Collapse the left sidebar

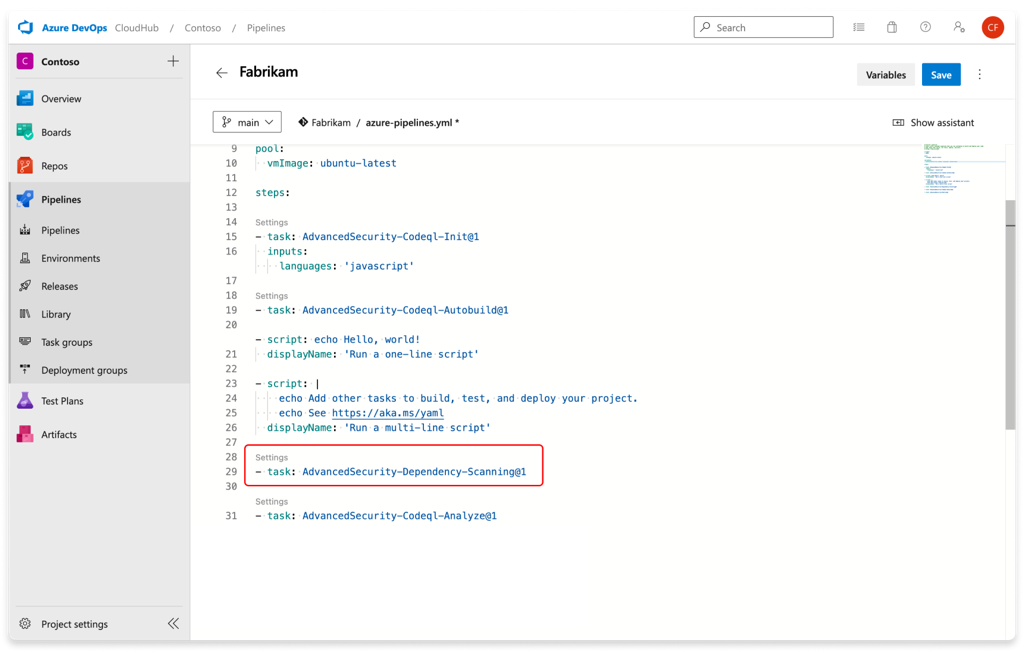point(173,623)
